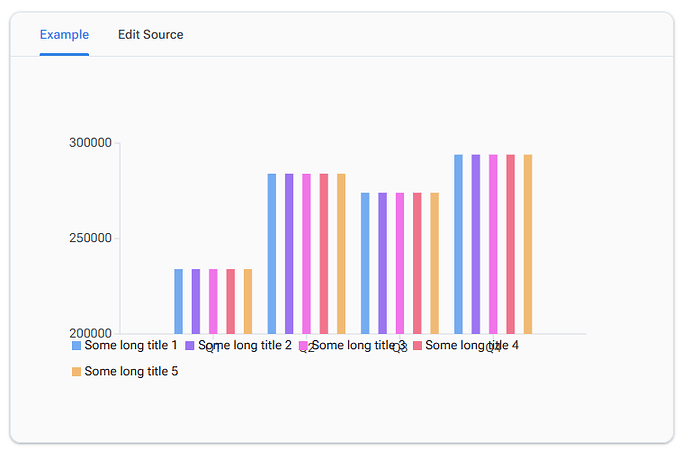This screenshot has width=690, height=459.
Task: Click the 250000 y-axis label
Action: 90,239
